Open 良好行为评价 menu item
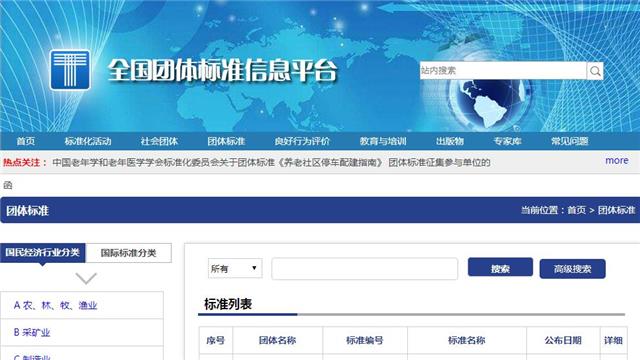The height and width of the screenshot is (360, 640). [302, 141]
